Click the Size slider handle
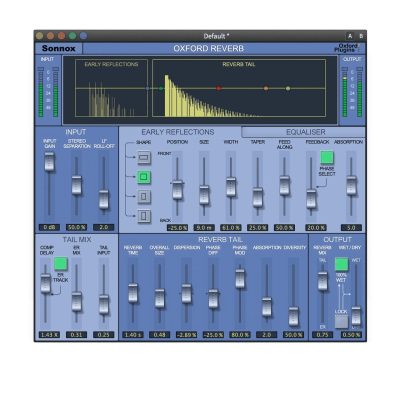 (x=204, y=195)
